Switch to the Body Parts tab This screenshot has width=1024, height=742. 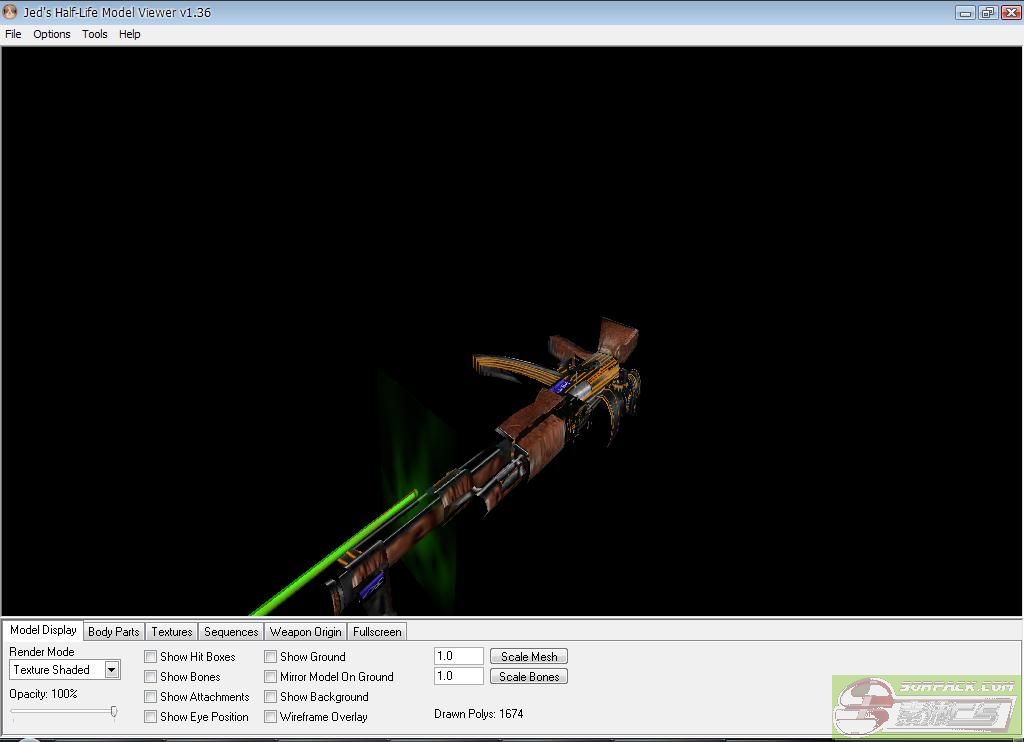[114, 632]
